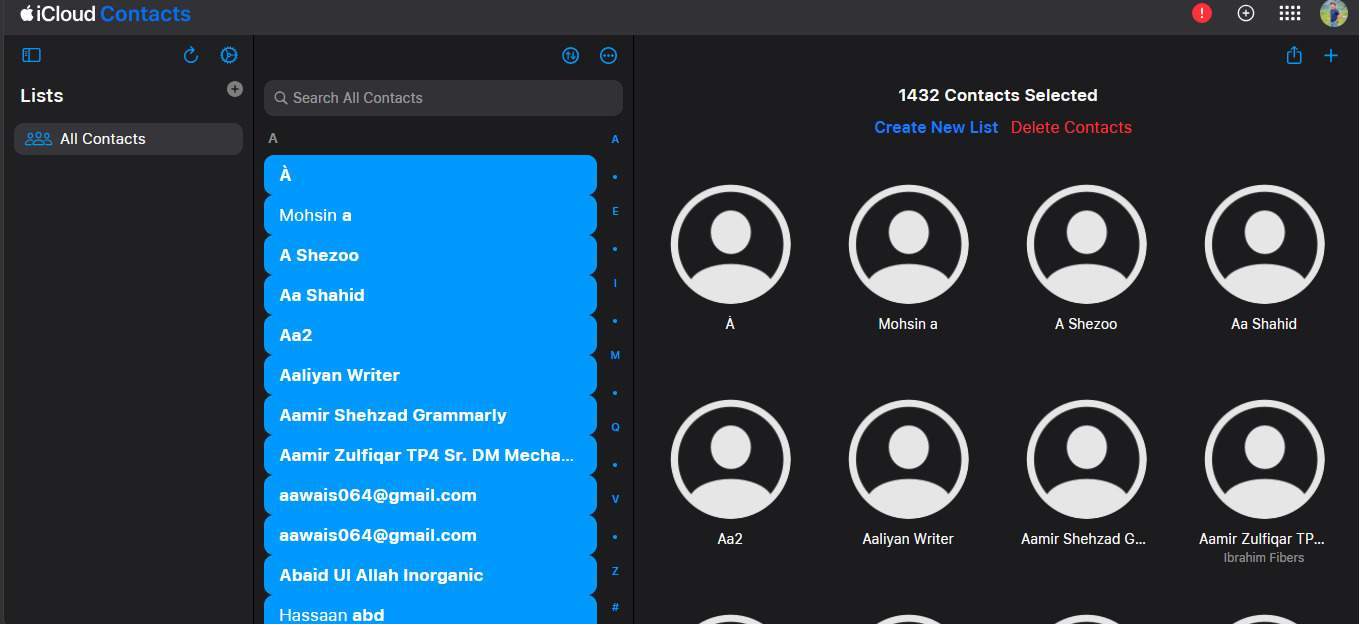The height and width of the screenshot is (624, 1359).
Task: Select Abaid Ul Allah Inorganic row
Action: point(430,575)
